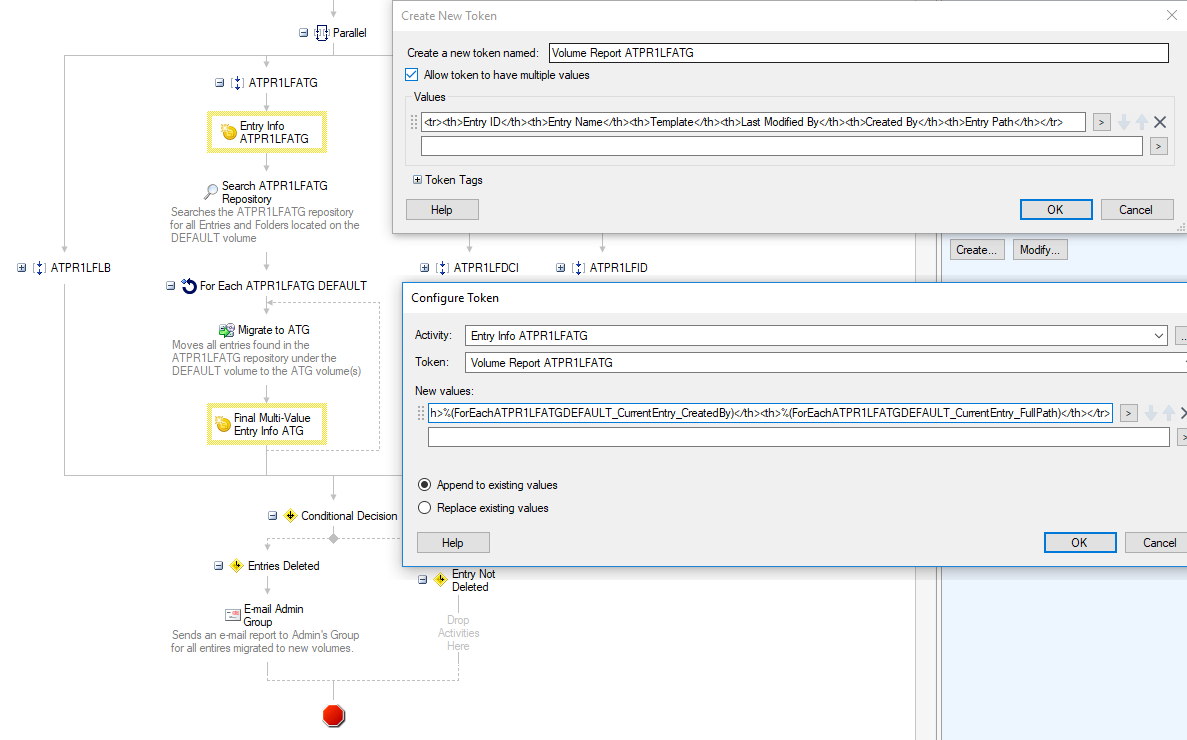Delete the value row in Create New Token
The width and height of the screenshot is (1187, 740).
click(1160, 122)
